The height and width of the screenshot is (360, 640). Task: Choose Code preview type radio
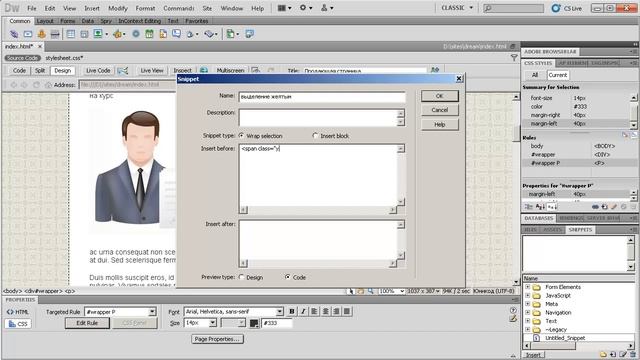(288, 277)
